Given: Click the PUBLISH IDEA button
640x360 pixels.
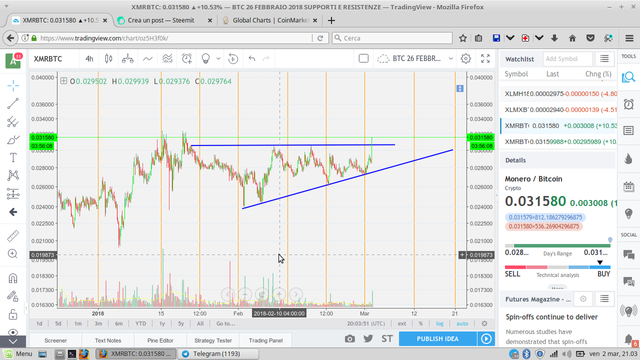Looking at the screenshot, I should tap(438, 339).
